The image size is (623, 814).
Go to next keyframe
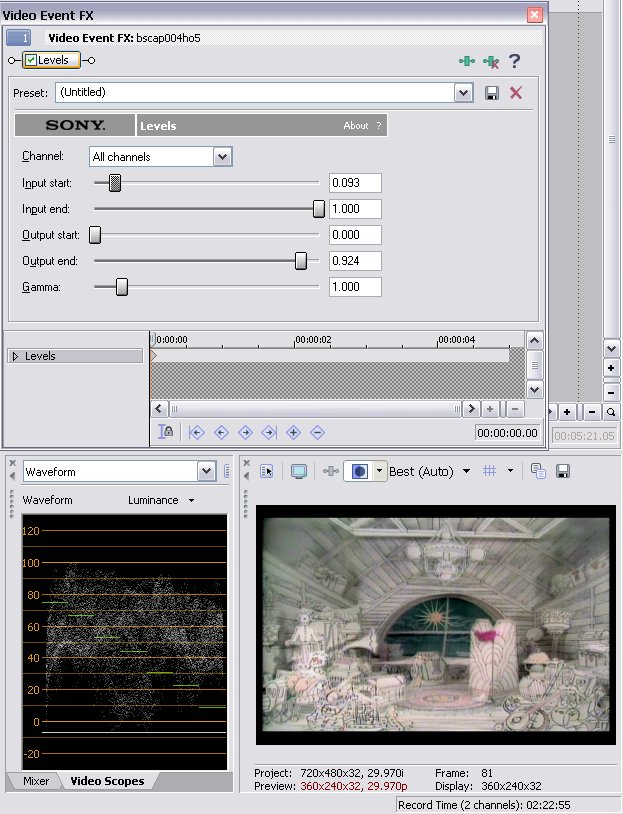[x=245, y=432]
